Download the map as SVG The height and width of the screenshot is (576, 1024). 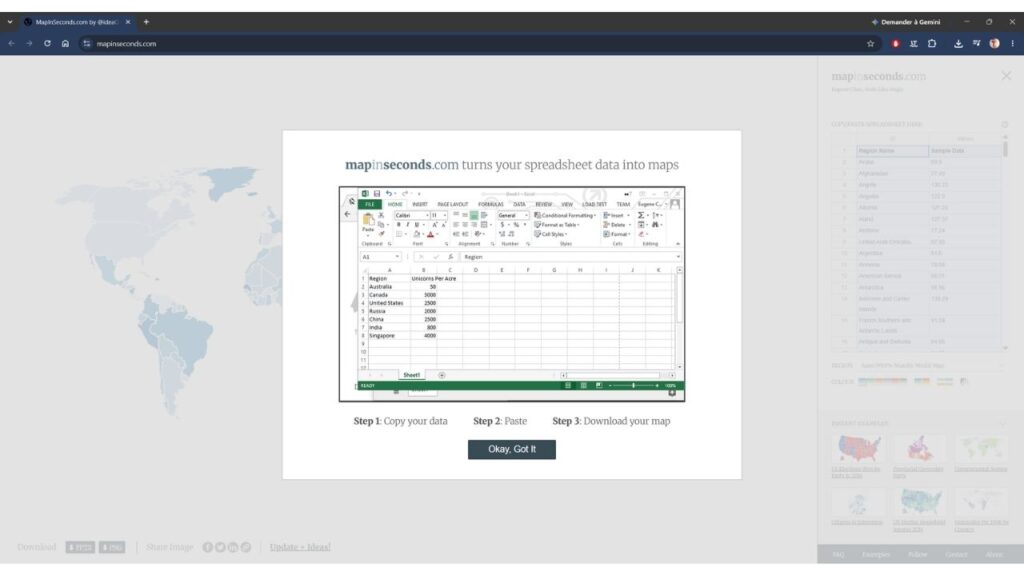tap(80, 547)
